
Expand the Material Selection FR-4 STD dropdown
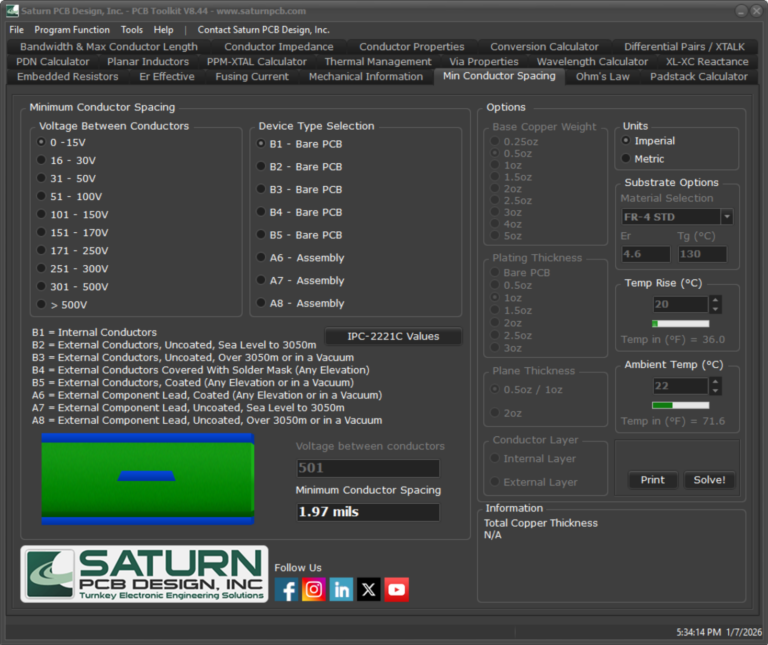727,217
